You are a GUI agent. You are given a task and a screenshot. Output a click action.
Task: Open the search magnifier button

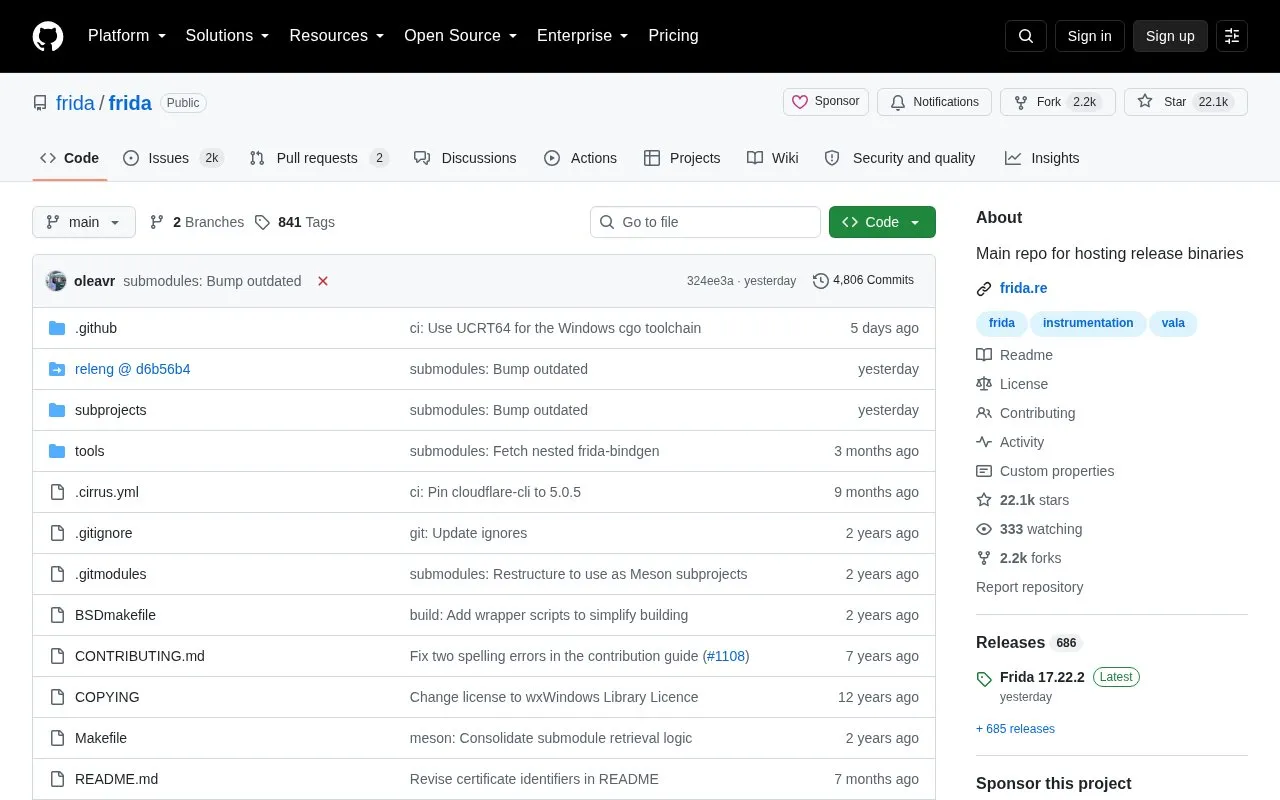(x=1026, y=36)
